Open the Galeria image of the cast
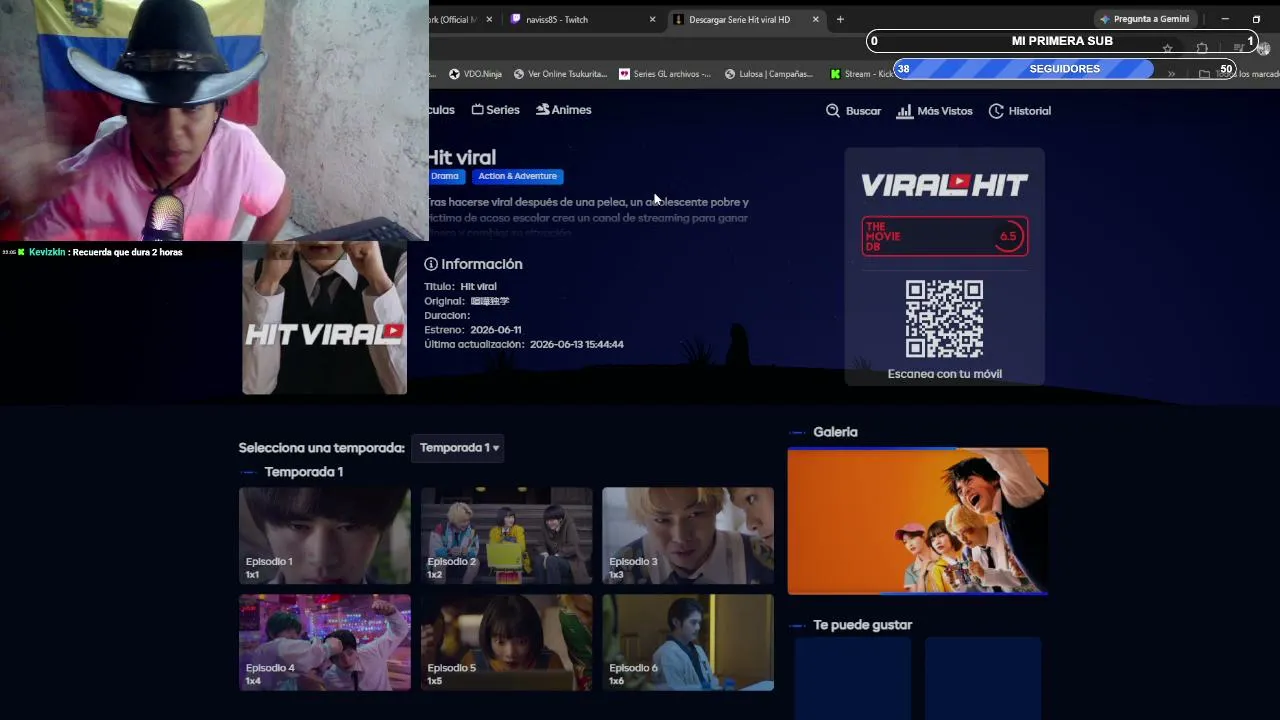The height and width of the screenshot is (720, 1280). point(918,521)
